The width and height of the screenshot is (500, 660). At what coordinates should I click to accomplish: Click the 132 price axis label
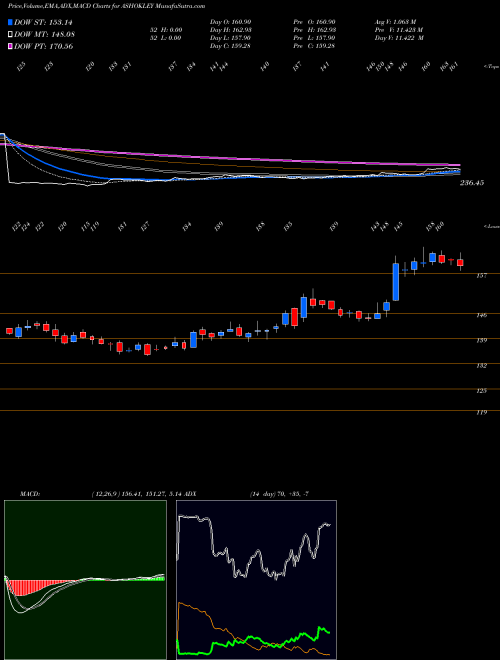click(482, 365)
